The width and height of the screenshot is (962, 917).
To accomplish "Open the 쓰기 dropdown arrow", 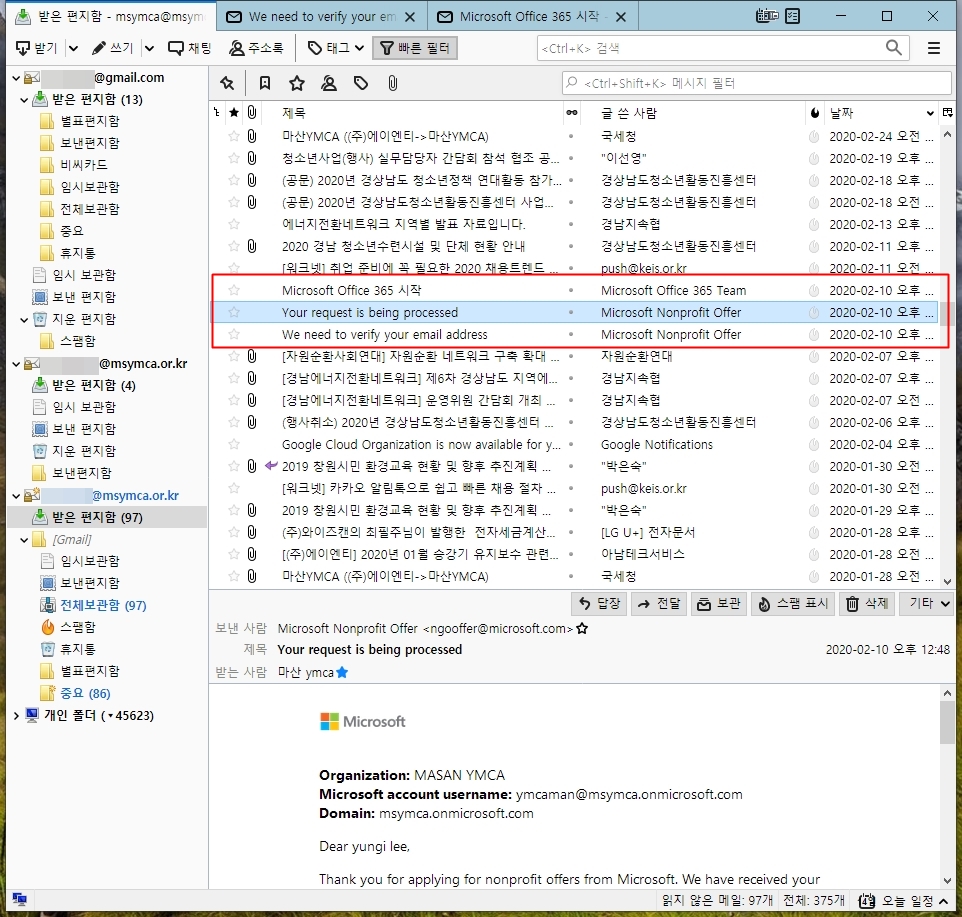I will click(x=149, y=48).
